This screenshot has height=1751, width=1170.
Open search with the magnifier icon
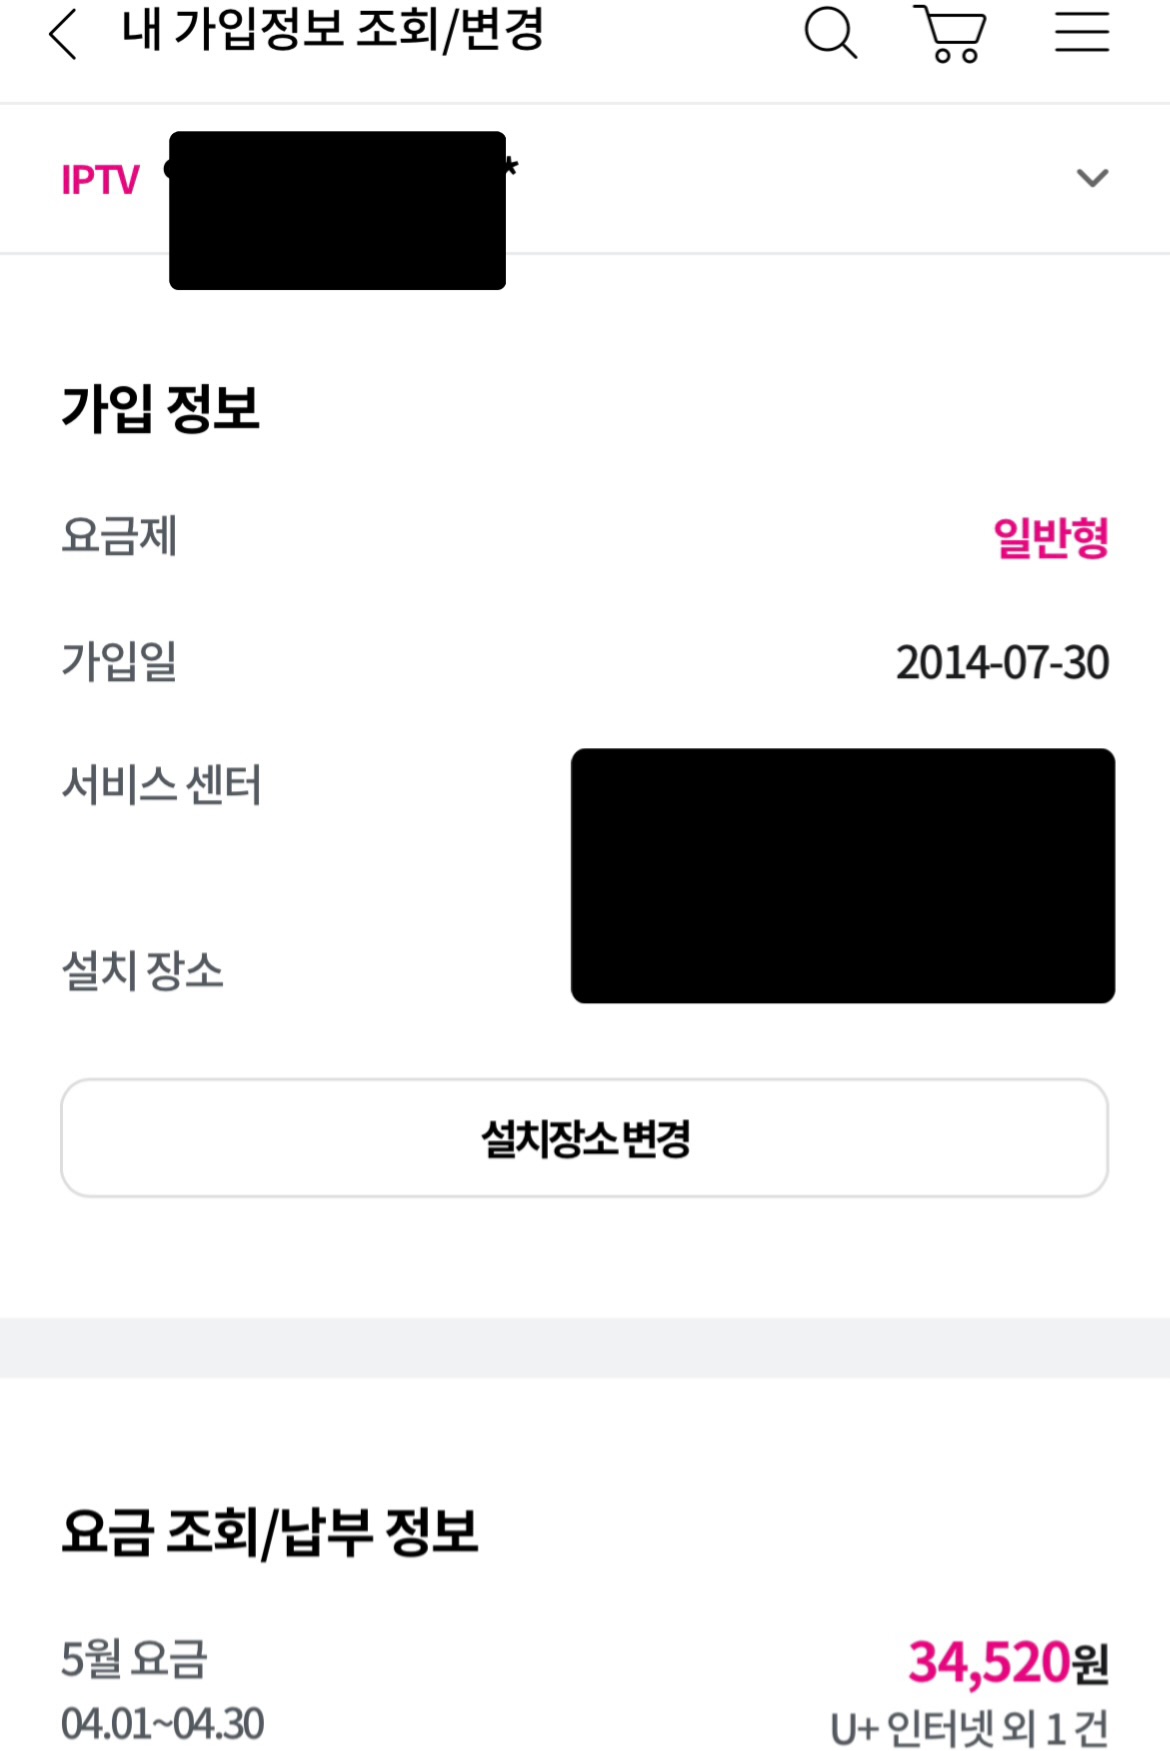click(830, 33)
